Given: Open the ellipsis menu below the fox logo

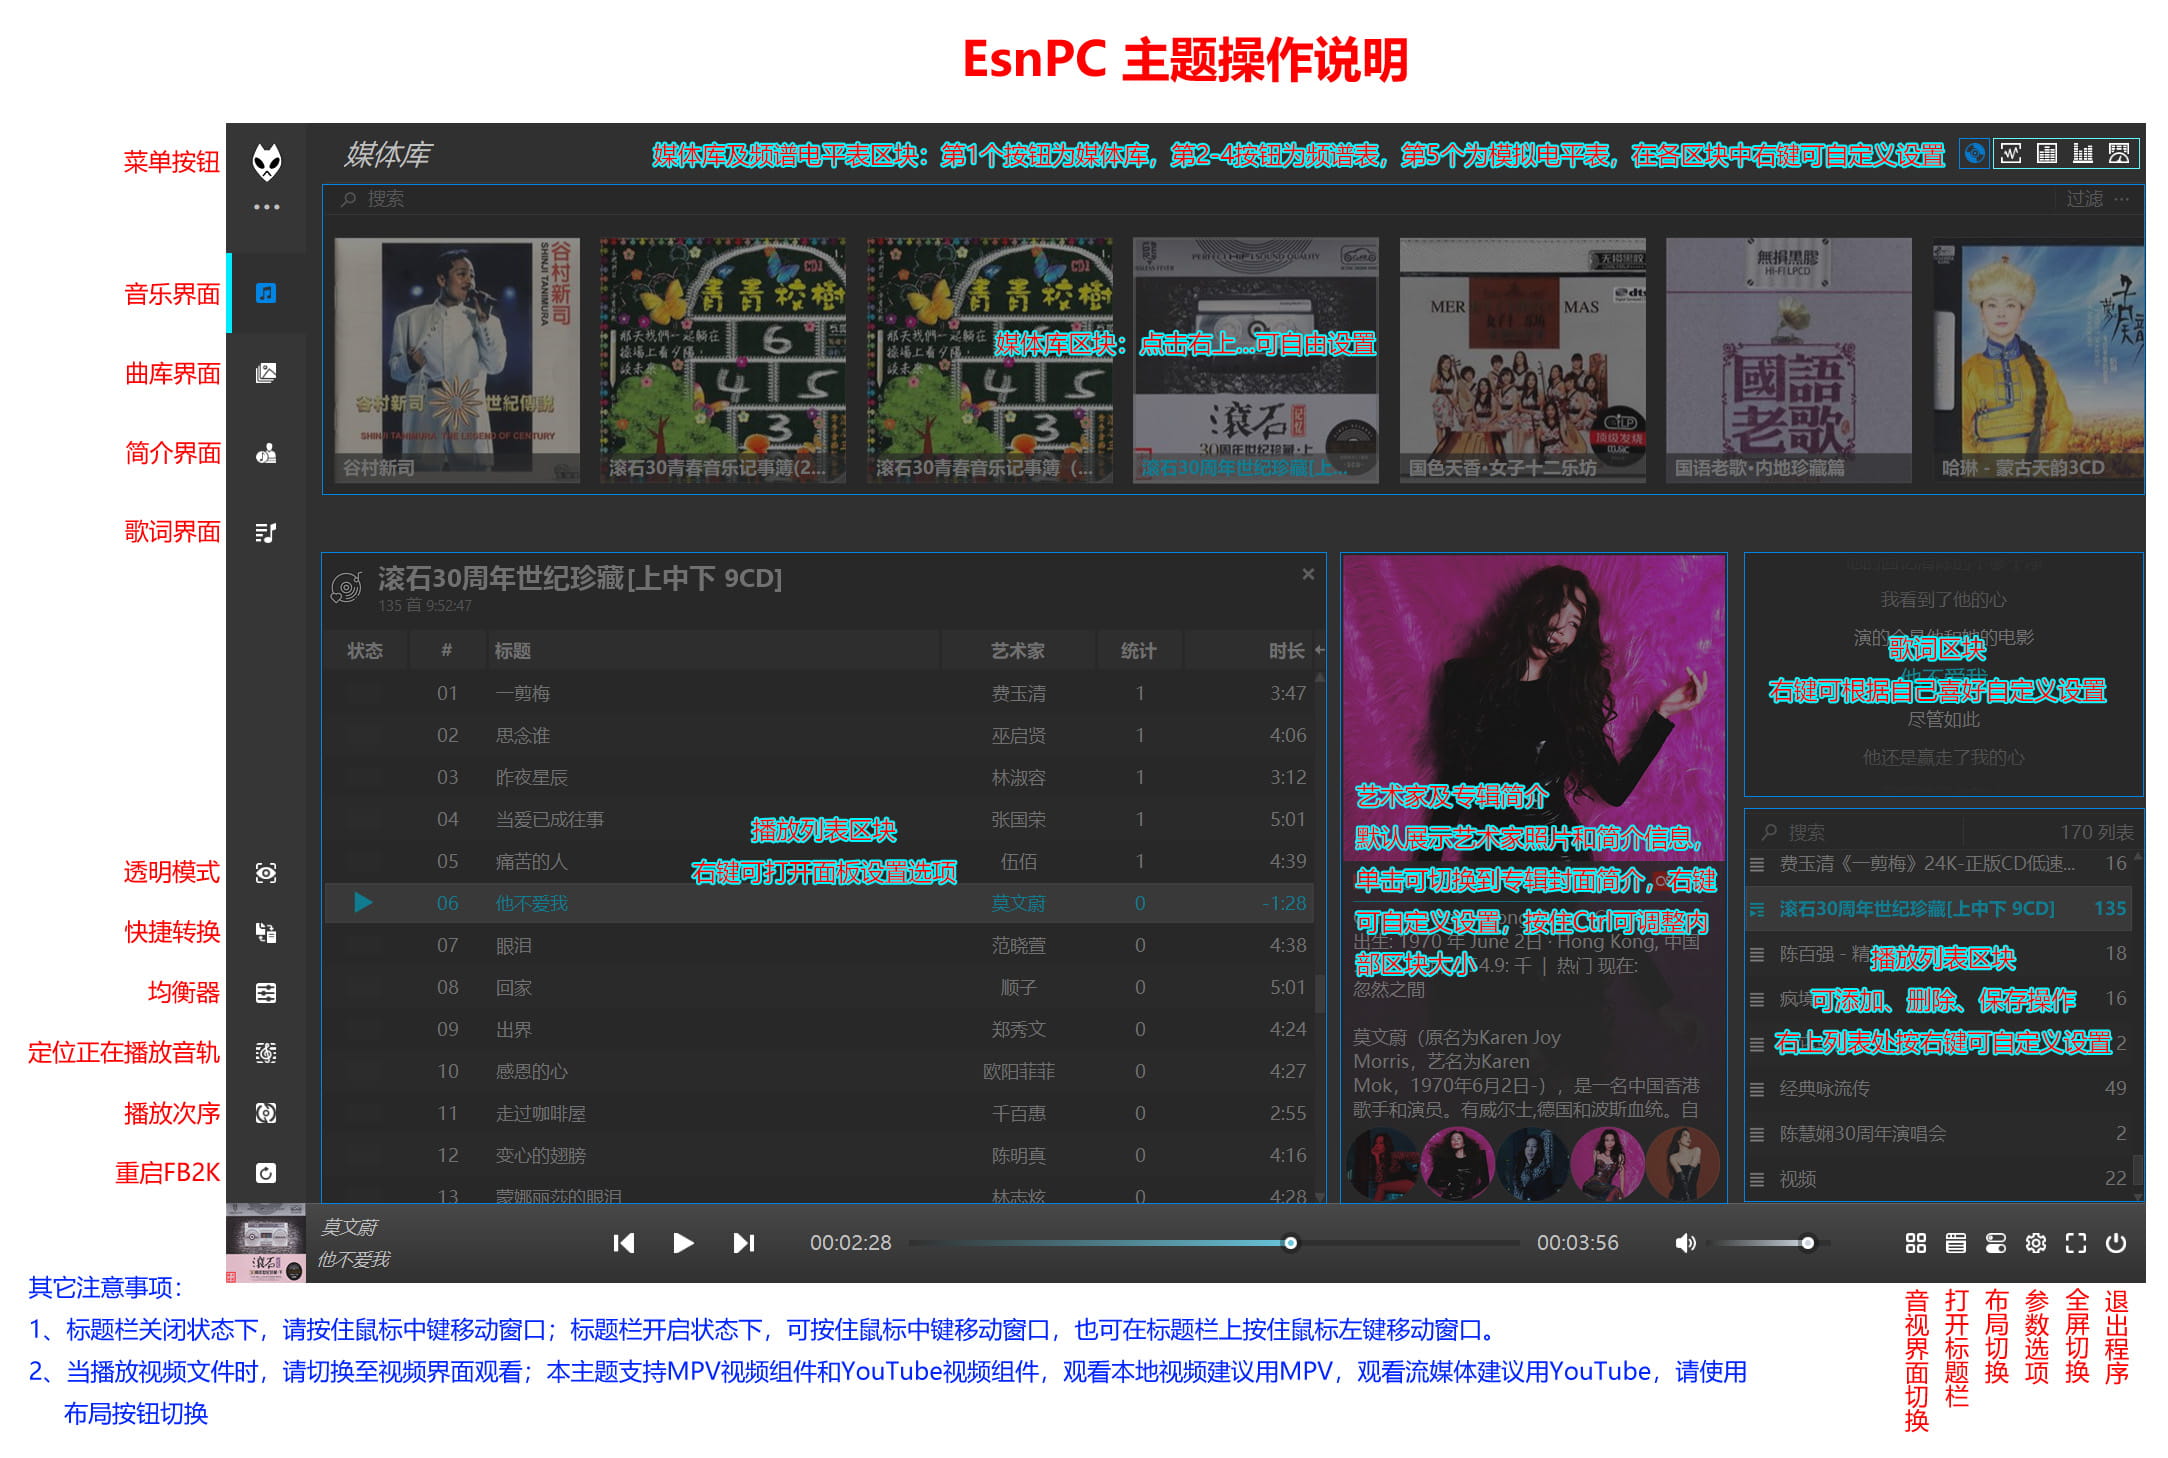Looking at the screenshot, I should 266,206.
